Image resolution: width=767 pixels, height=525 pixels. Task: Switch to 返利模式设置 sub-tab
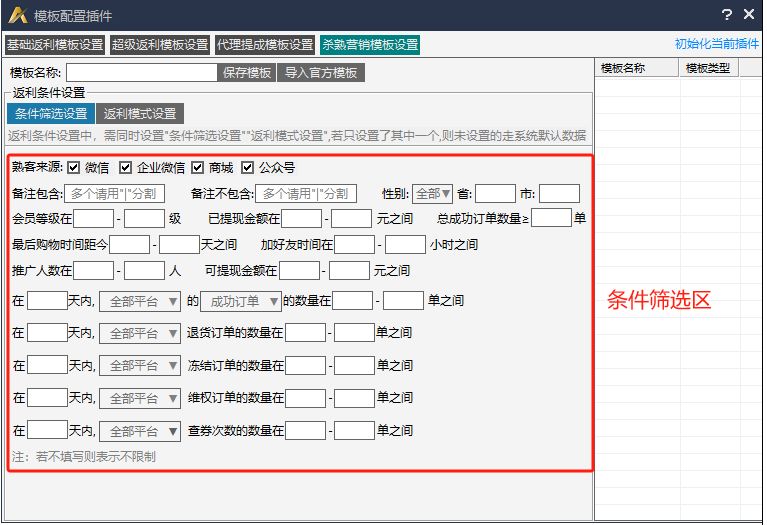140,114
